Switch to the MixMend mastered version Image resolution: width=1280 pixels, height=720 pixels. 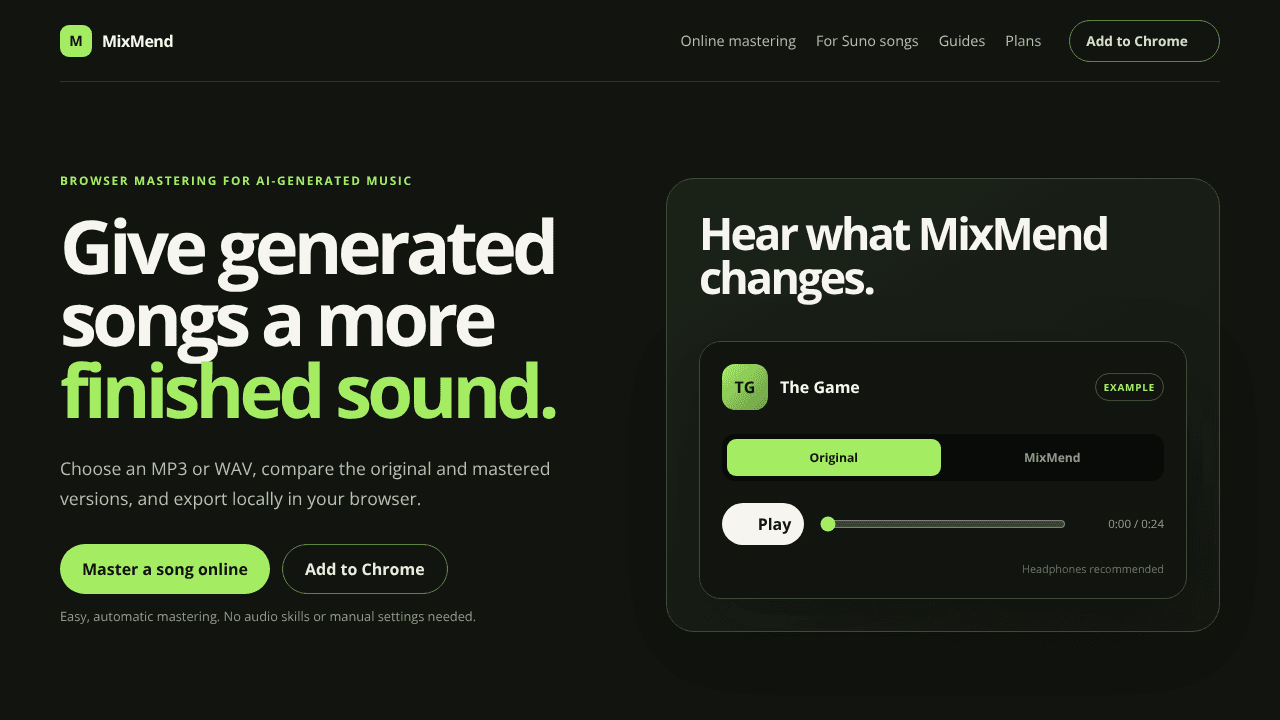coord(1052,457)
